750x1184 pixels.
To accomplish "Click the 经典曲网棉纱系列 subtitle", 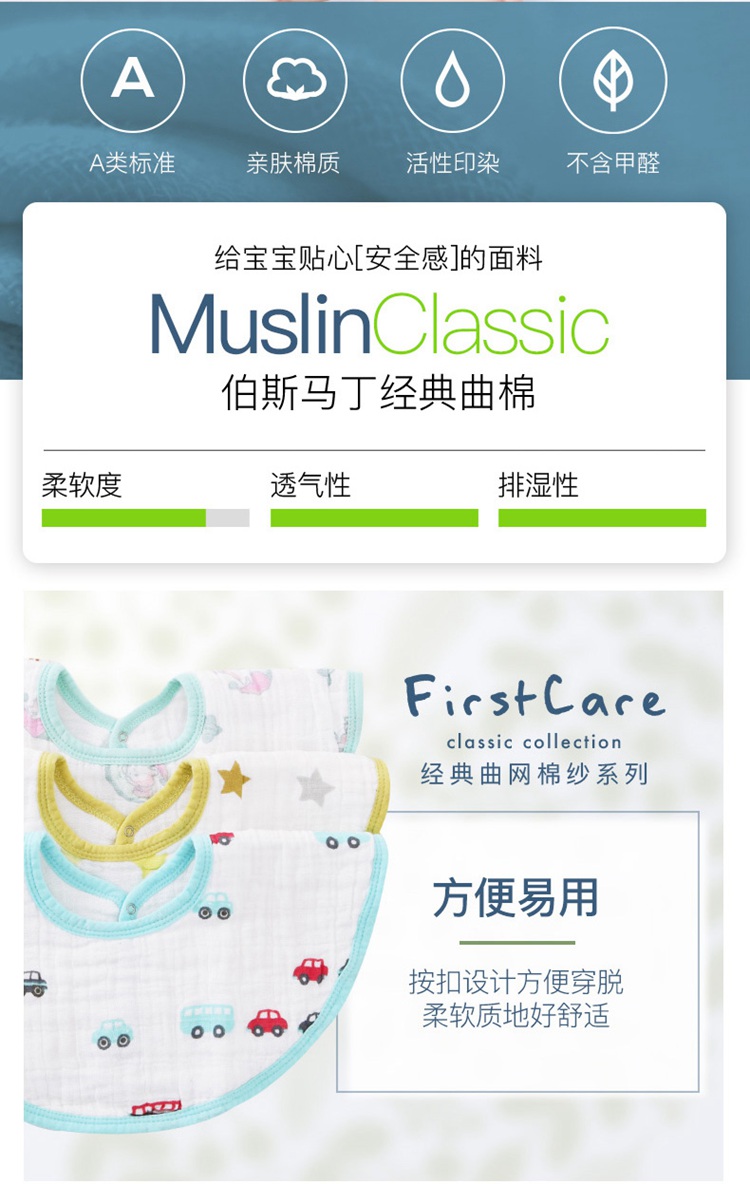I will click(x=534, y=774).
